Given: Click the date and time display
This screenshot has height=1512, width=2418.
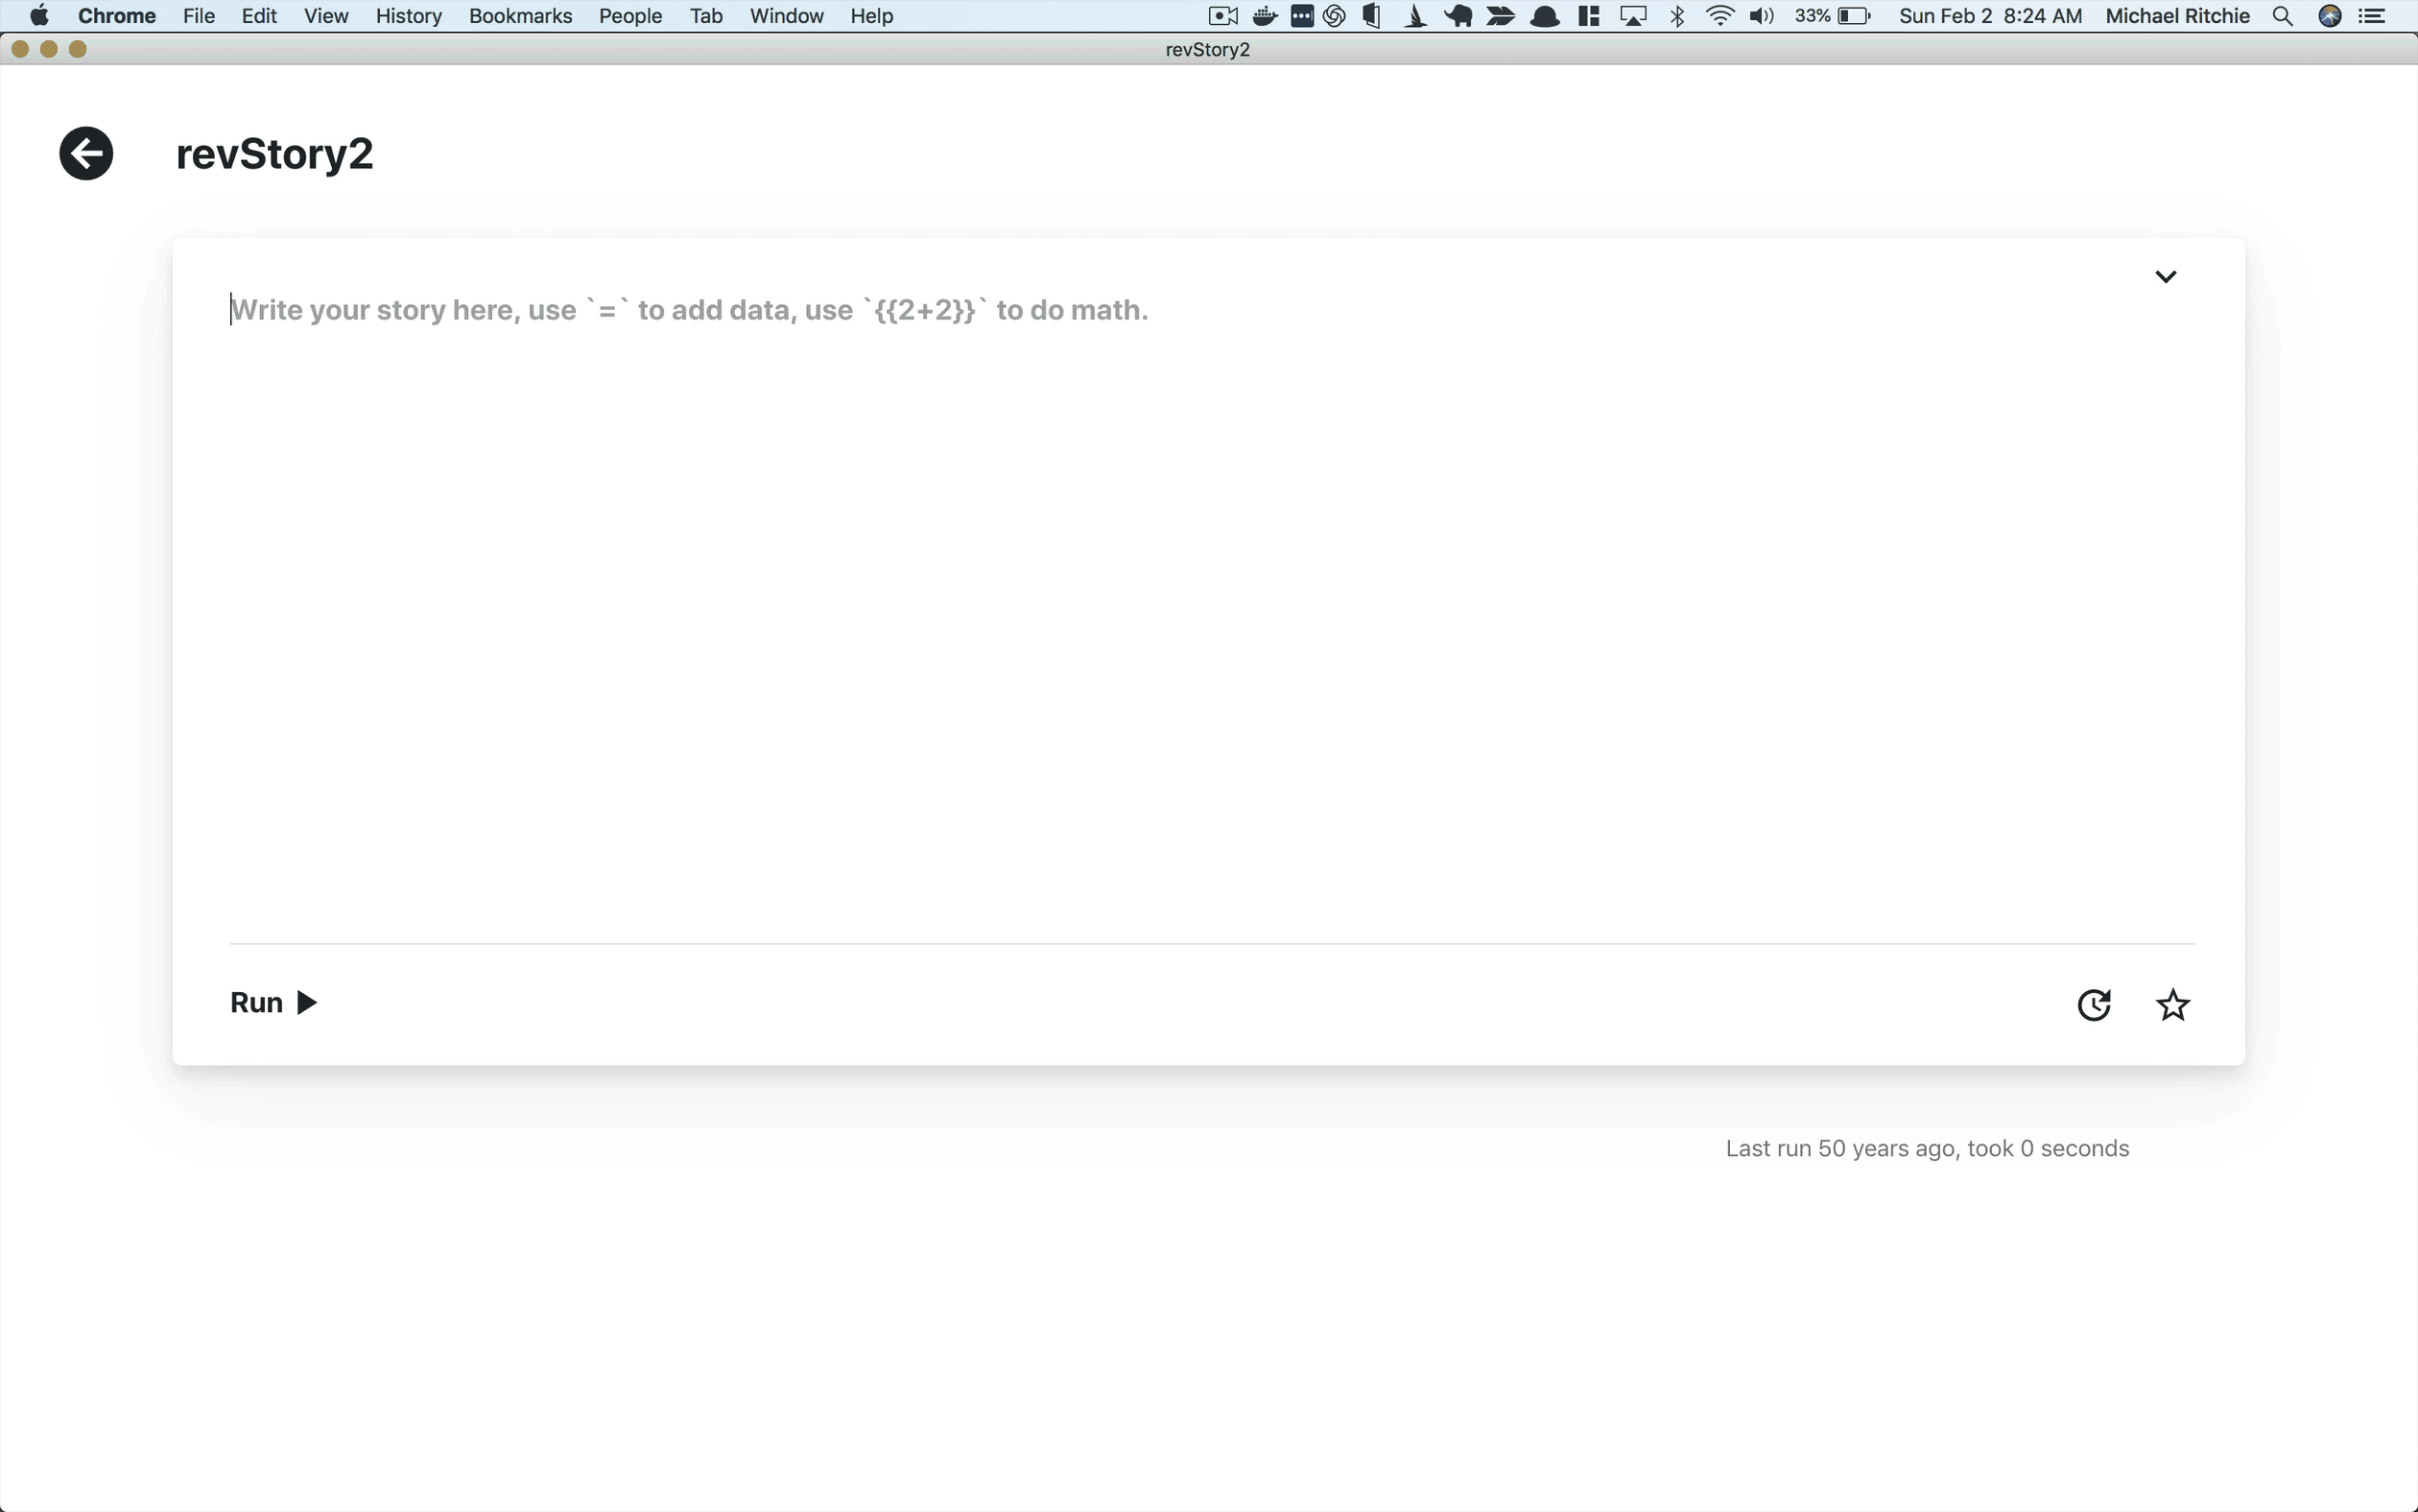Looking at the screenshot, I should click(1990, 16).
